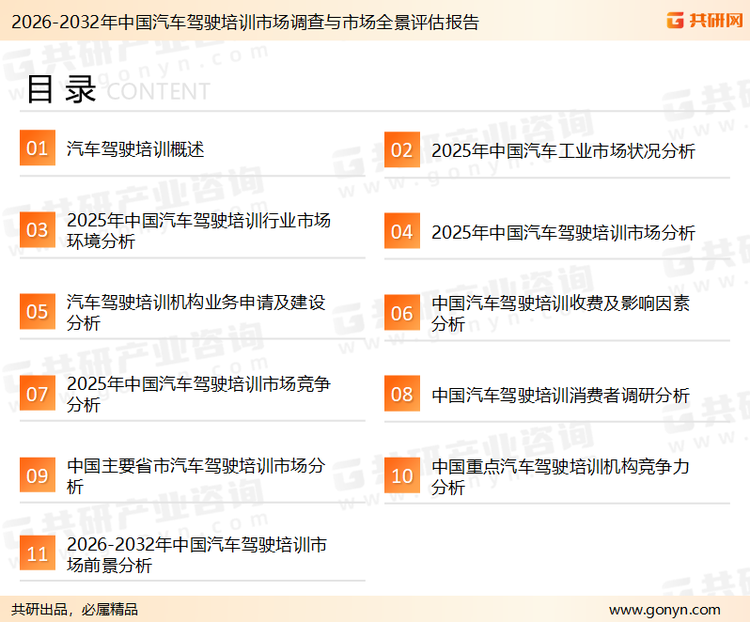Open chapter 汽车驾驶培训概述

point(135,149)
